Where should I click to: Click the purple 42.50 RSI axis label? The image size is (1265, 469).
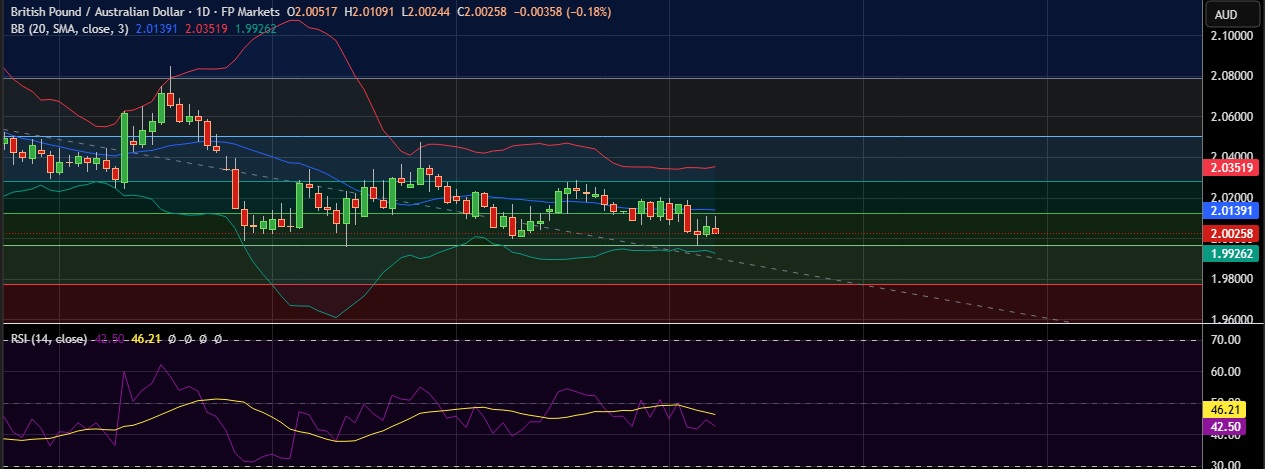click(x=1225, y=426)
